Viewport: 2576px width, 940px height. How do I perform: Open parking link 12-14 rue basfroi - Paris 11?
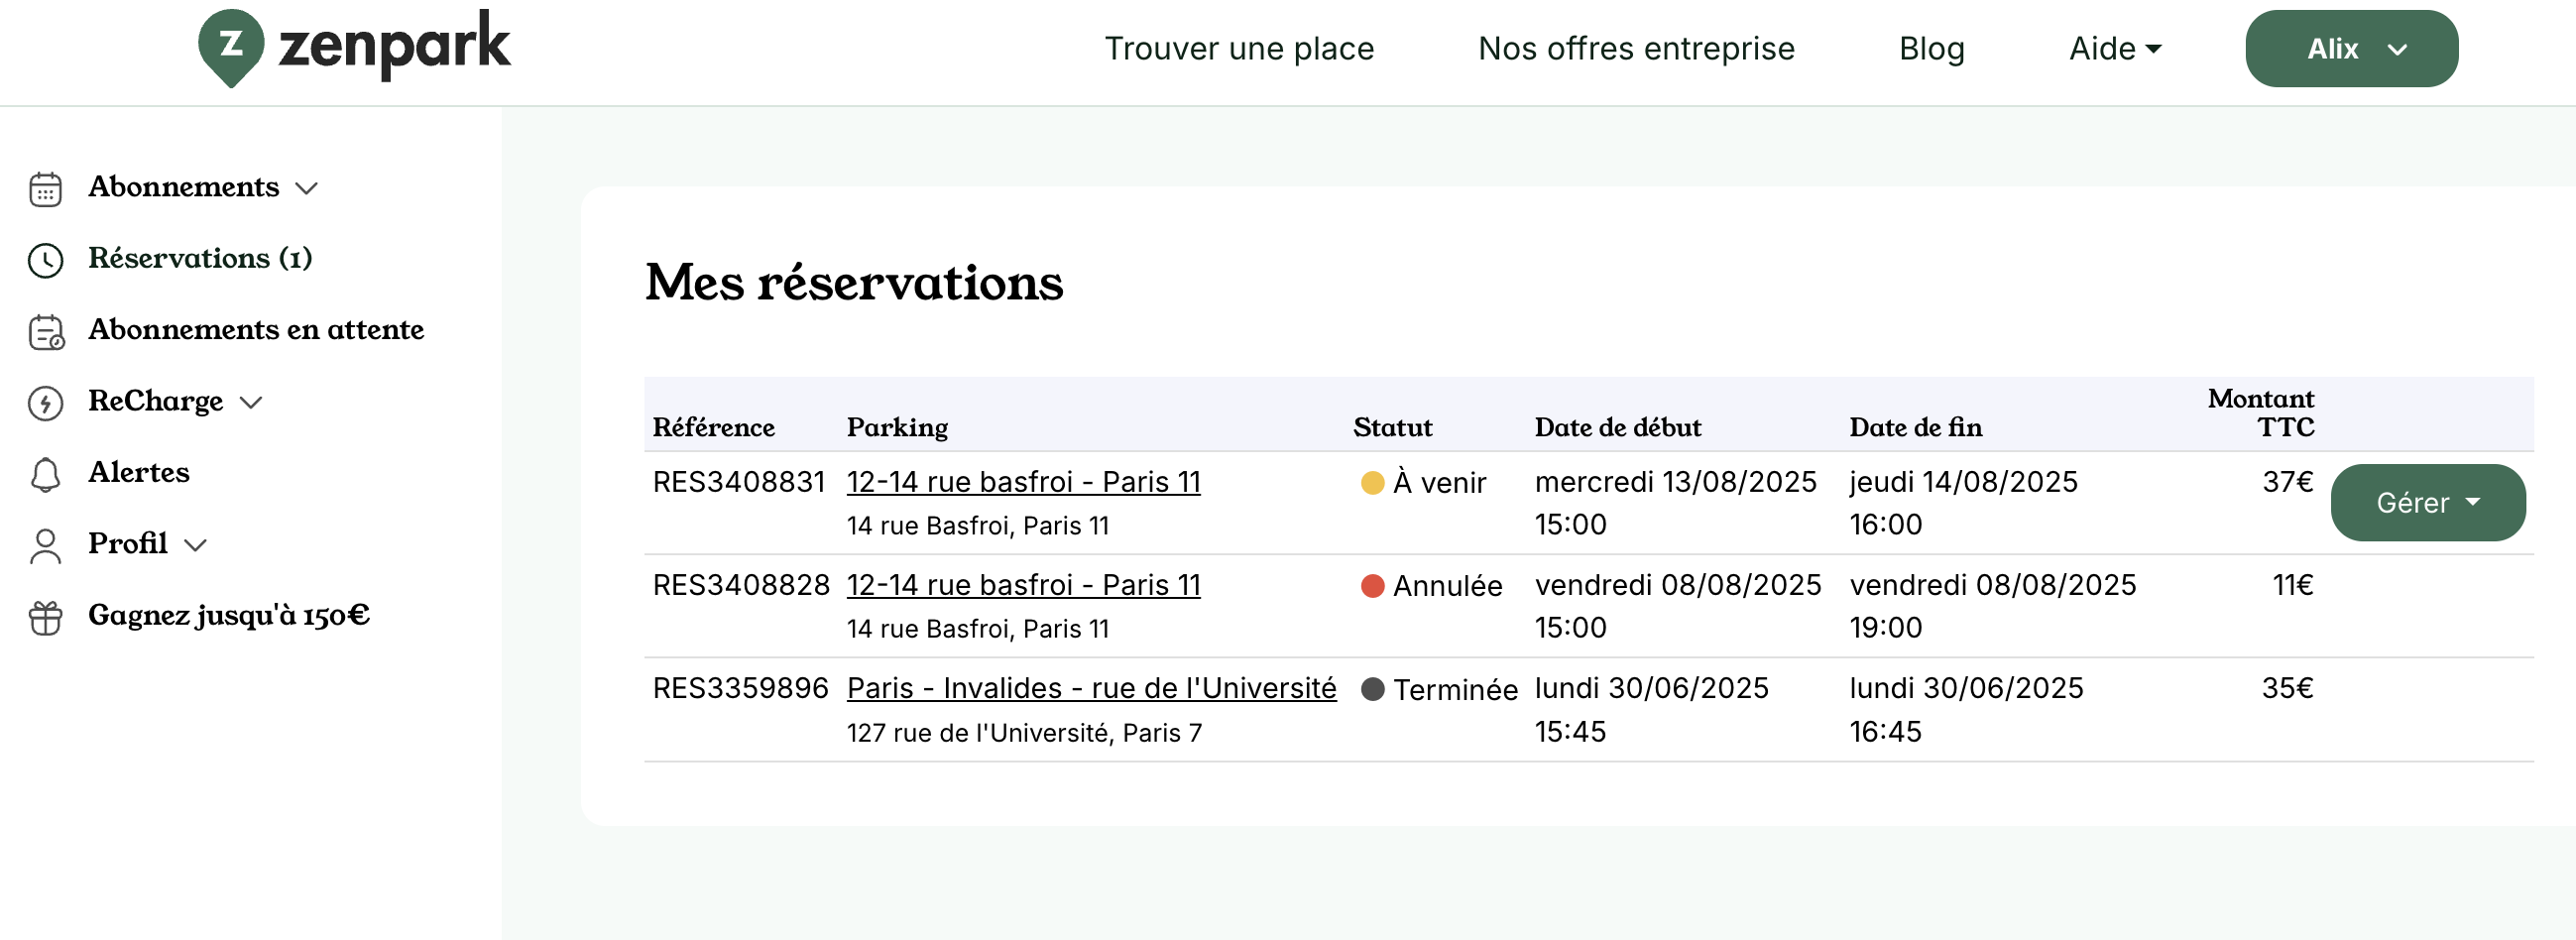pyautogui.click(x=1024, y=482)
